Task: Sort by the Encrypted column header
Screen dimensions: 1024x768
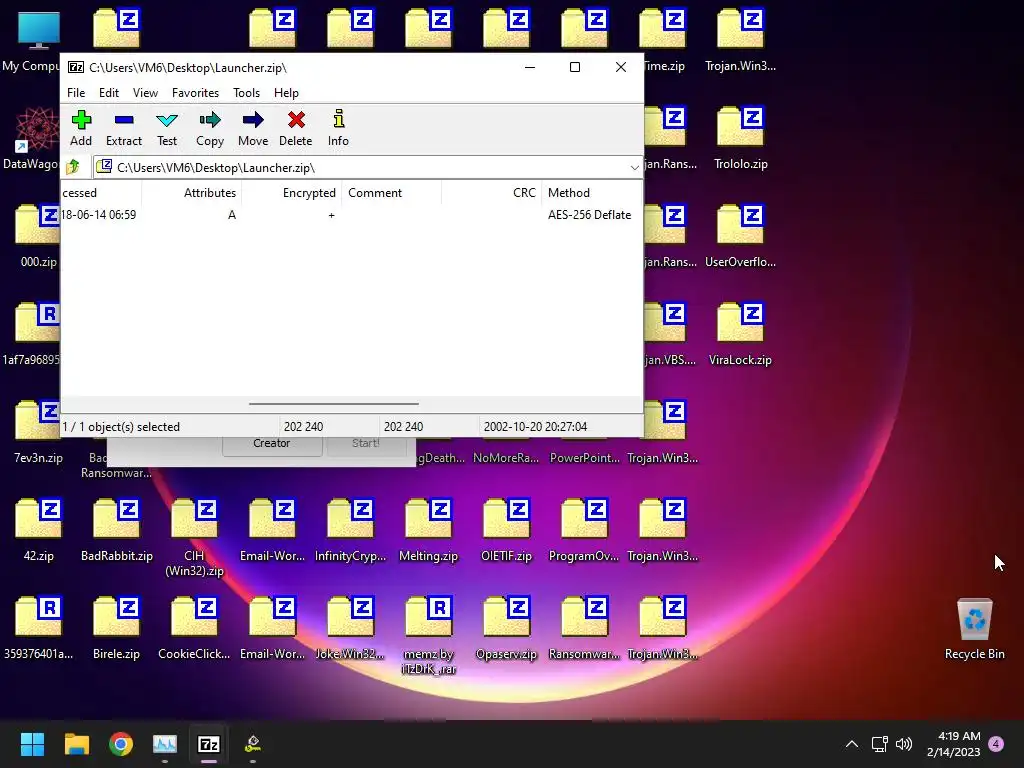Action: [x=291, y=193]
